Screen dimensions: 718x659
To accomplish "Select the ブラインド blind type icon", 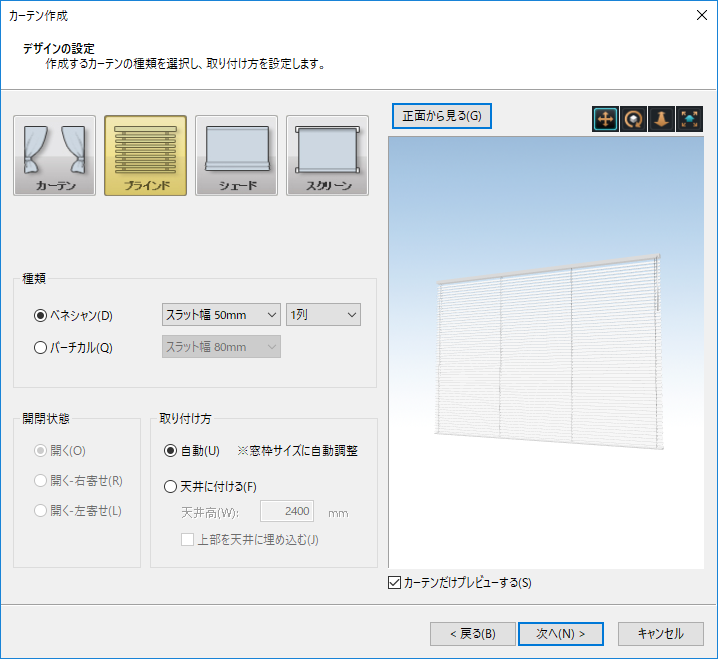I will click(x=146, y=155).
